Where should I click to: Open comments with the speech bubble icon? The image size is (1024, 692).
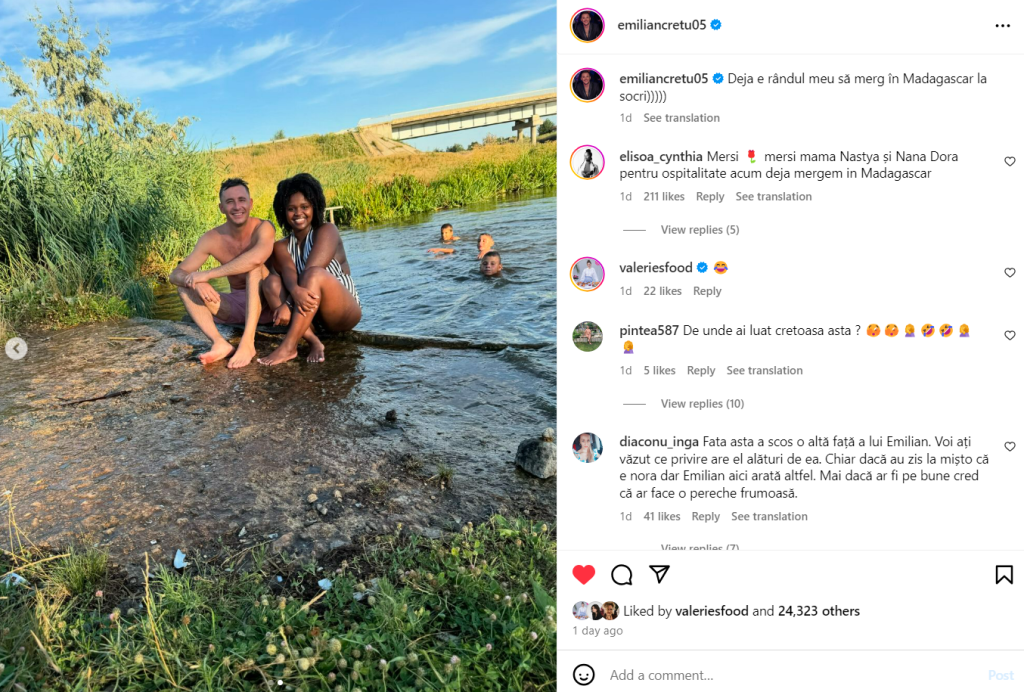(x=622, y=574)
